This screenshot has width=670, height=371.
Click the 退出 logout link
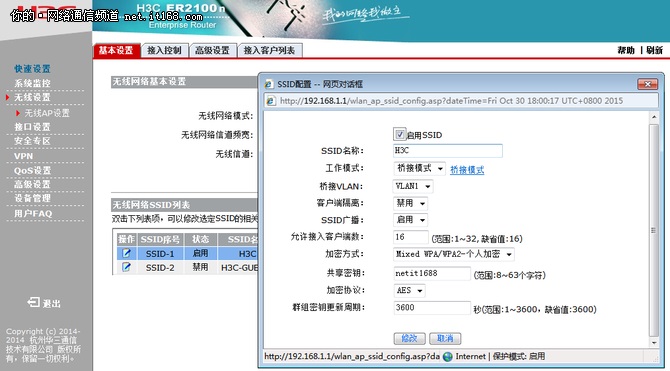pos(51,303)
